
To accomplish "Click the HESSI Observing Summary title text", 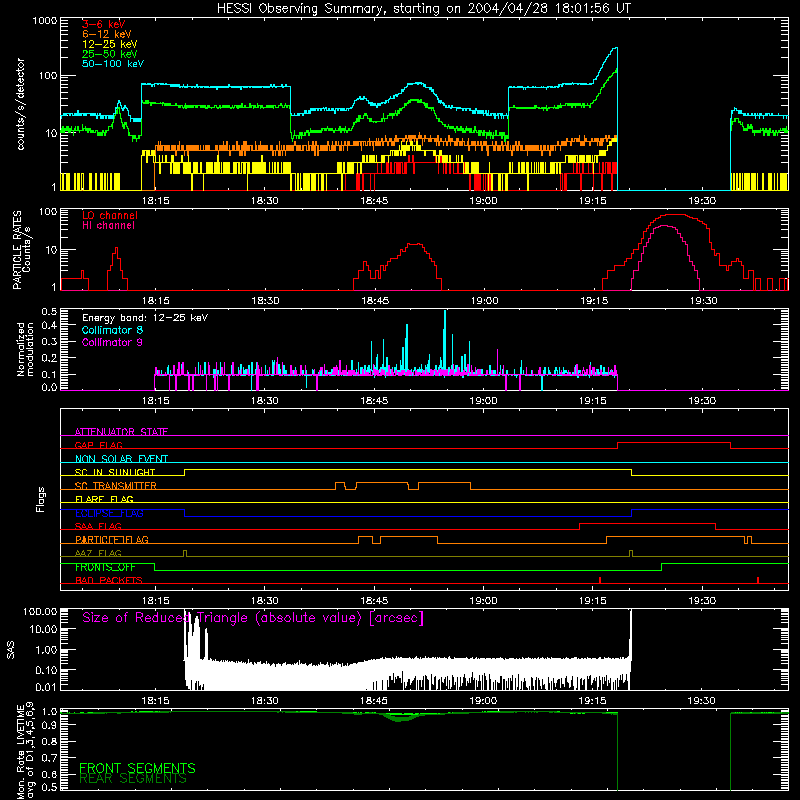I will [x=424, y=9].
